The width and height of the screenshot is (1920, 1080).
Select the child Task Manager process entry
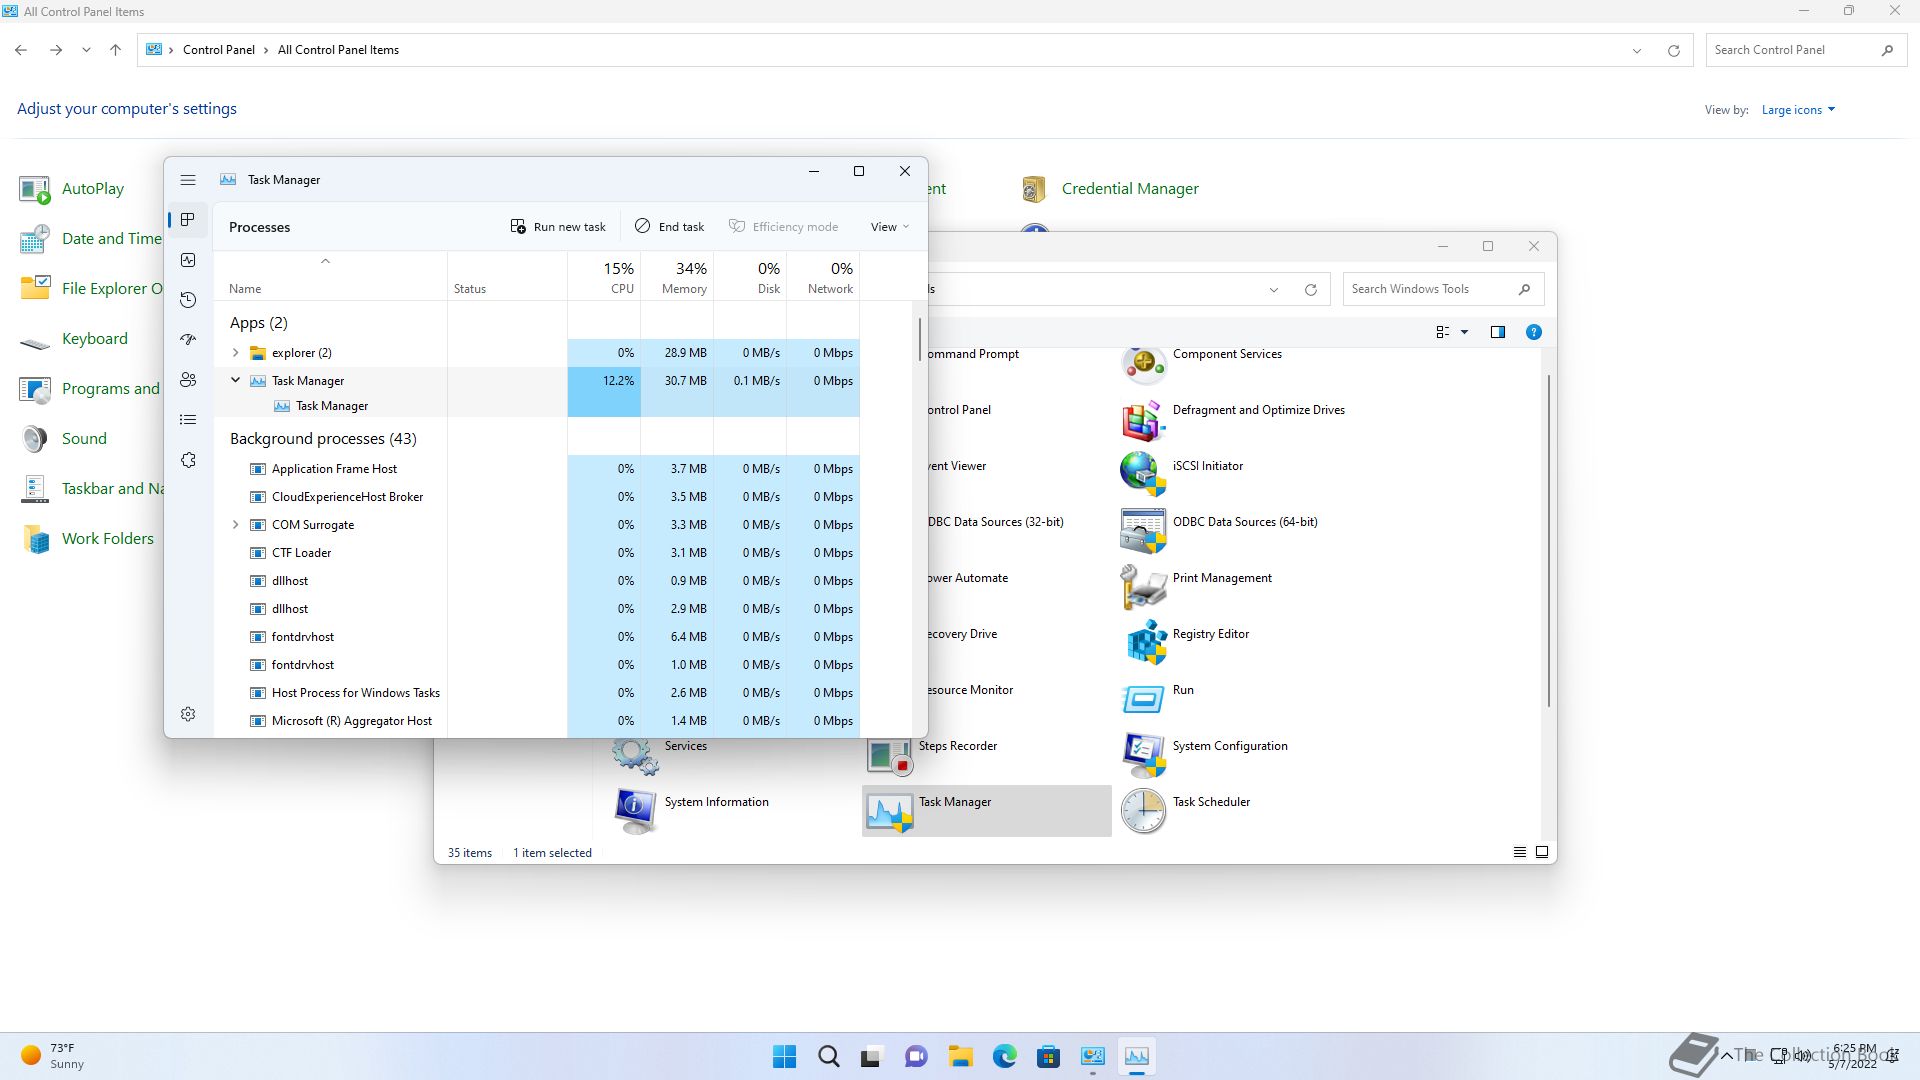332,406
